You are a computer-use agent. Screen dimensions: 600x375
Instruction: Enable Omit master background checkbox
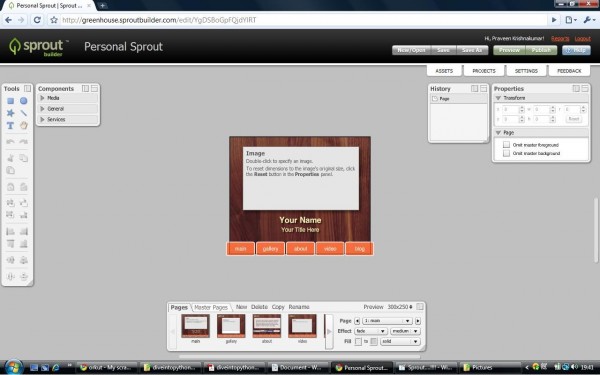point(506,153)
